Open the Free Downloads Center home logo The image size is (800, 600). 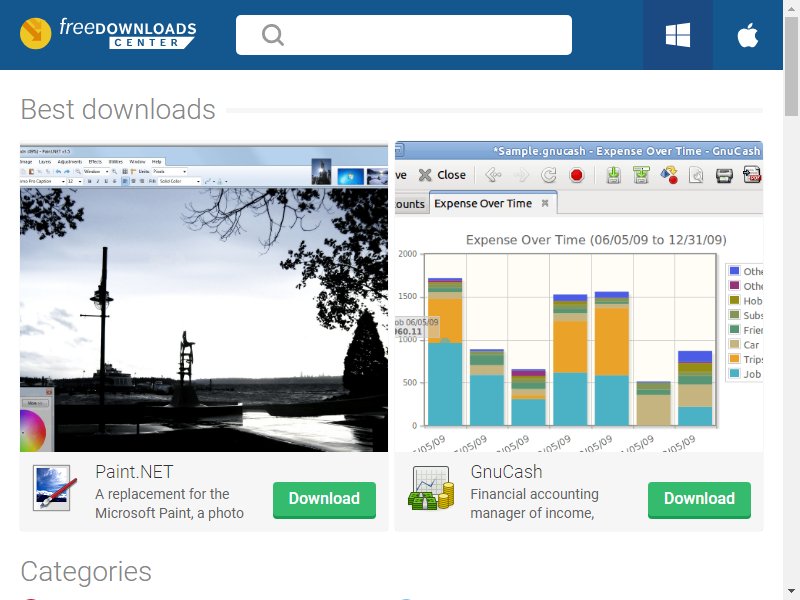[108, 34]
